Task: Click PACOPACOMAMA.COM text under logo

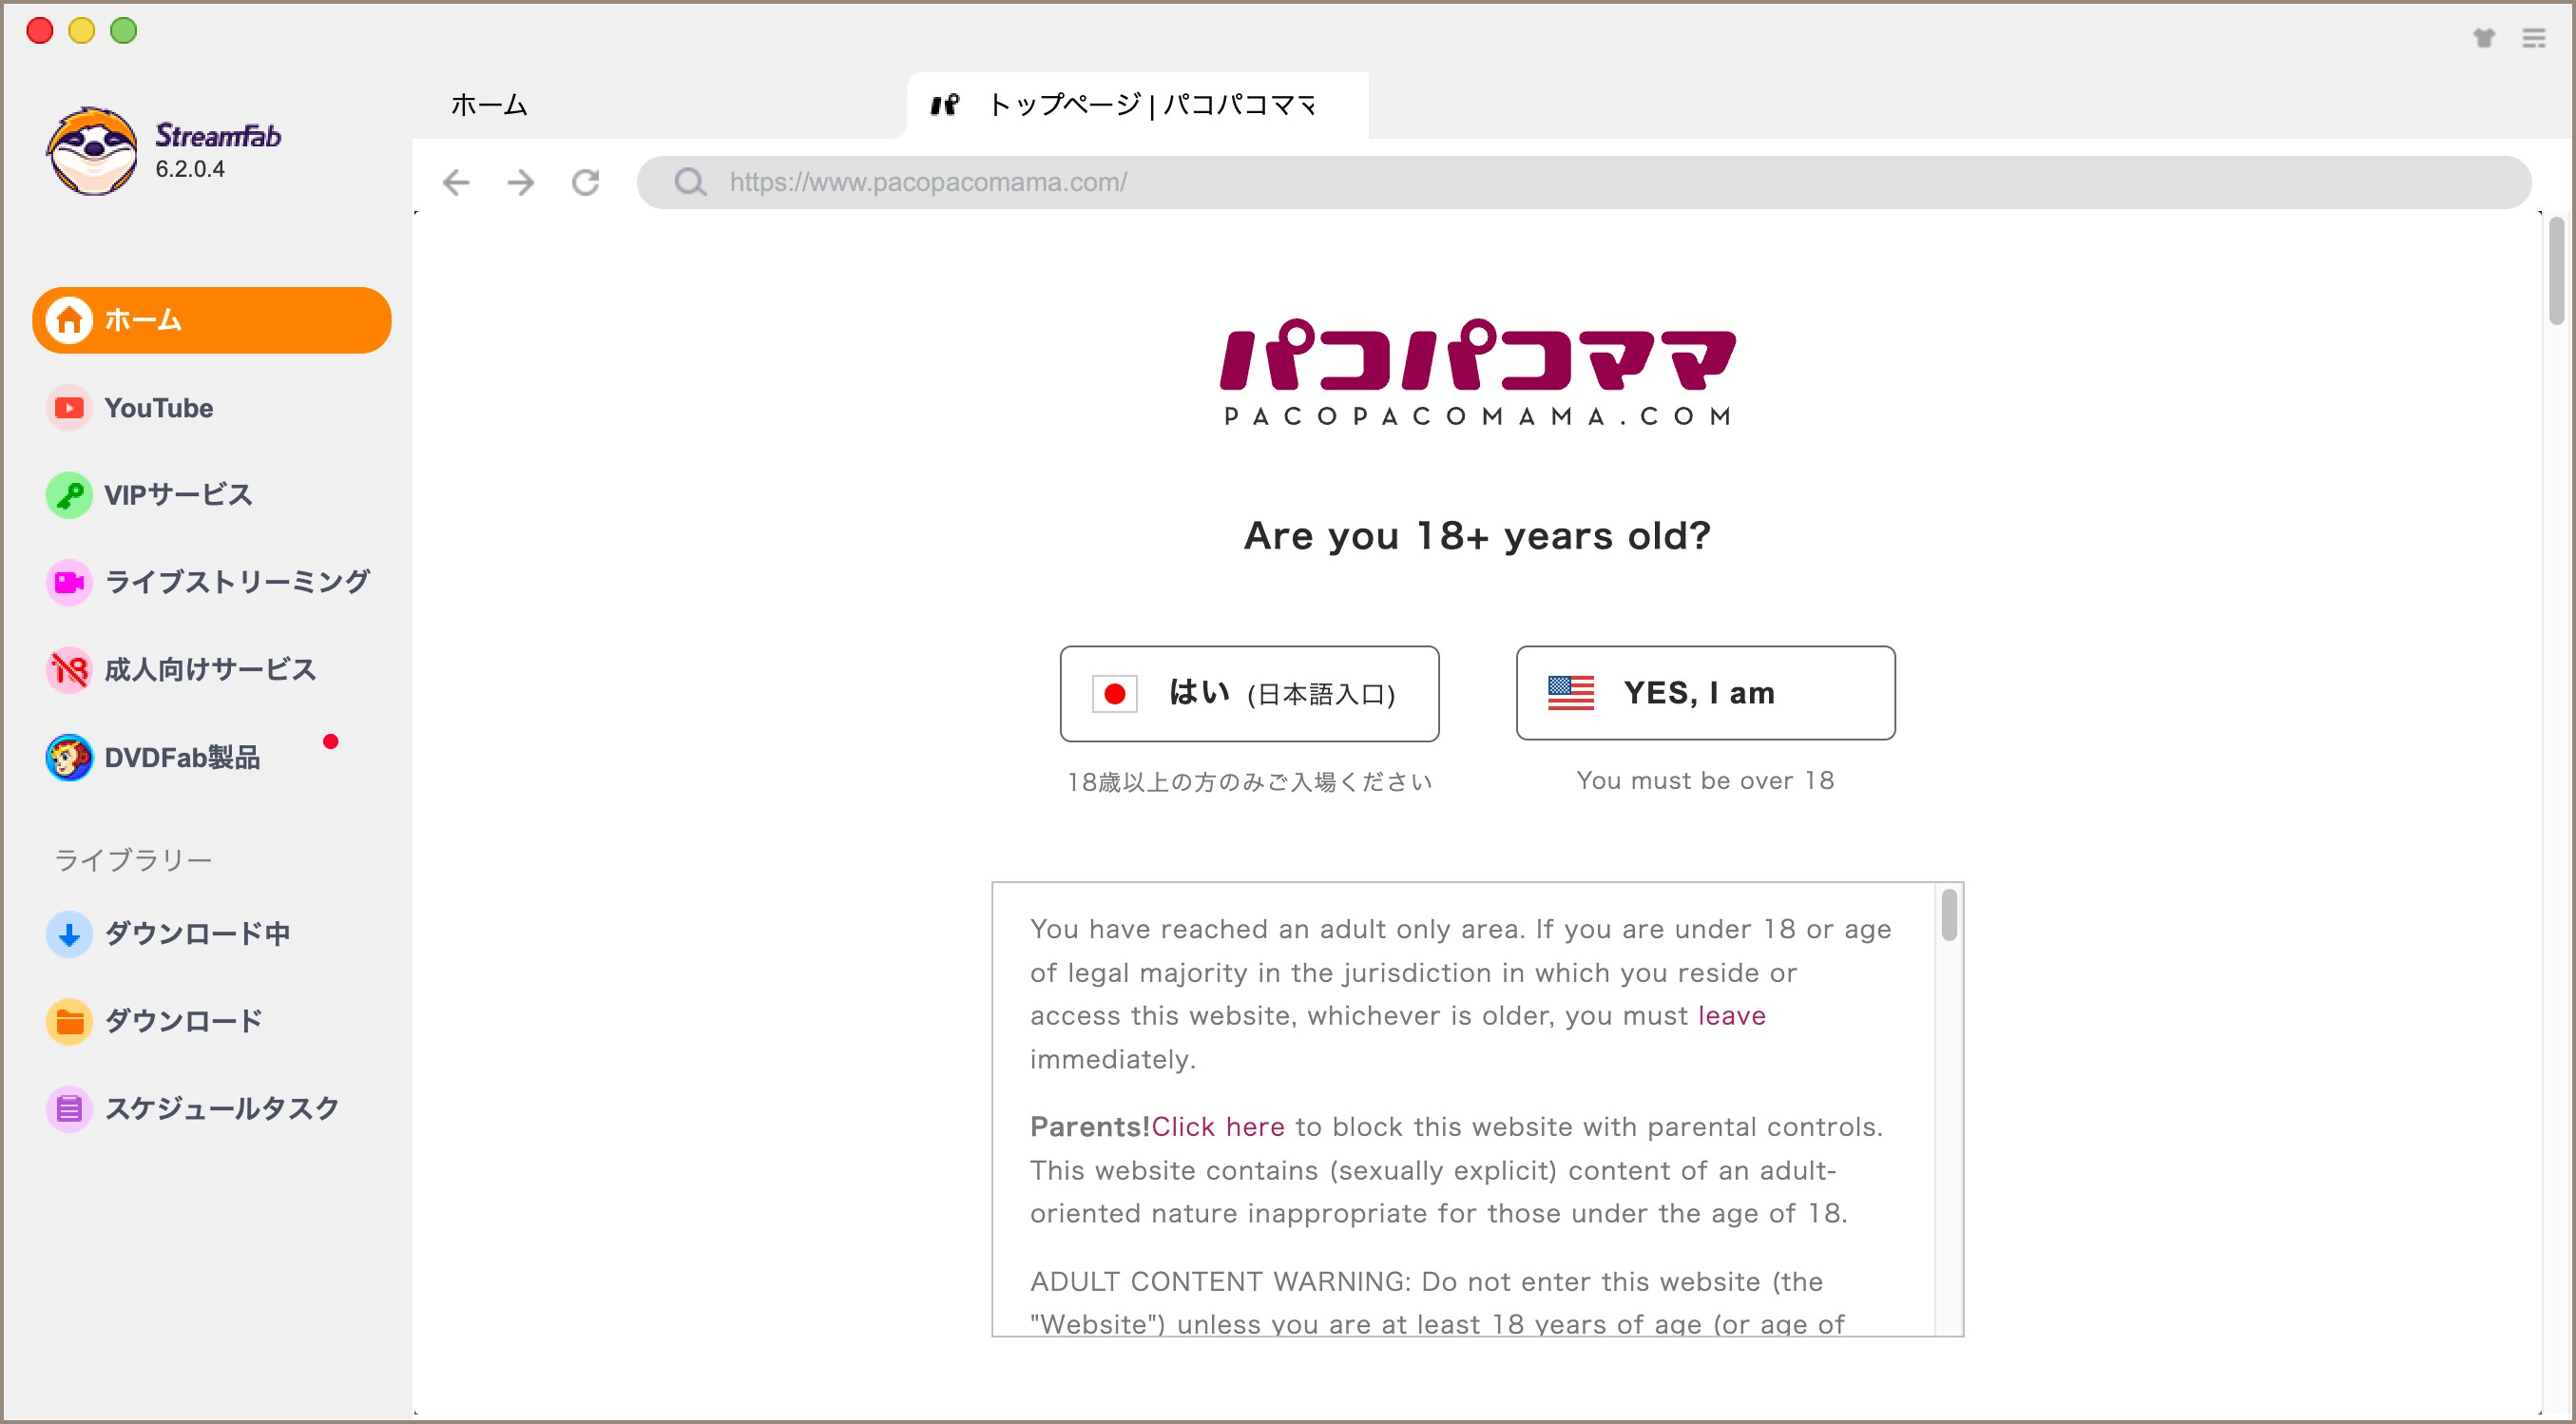Action: [1478, 416]
